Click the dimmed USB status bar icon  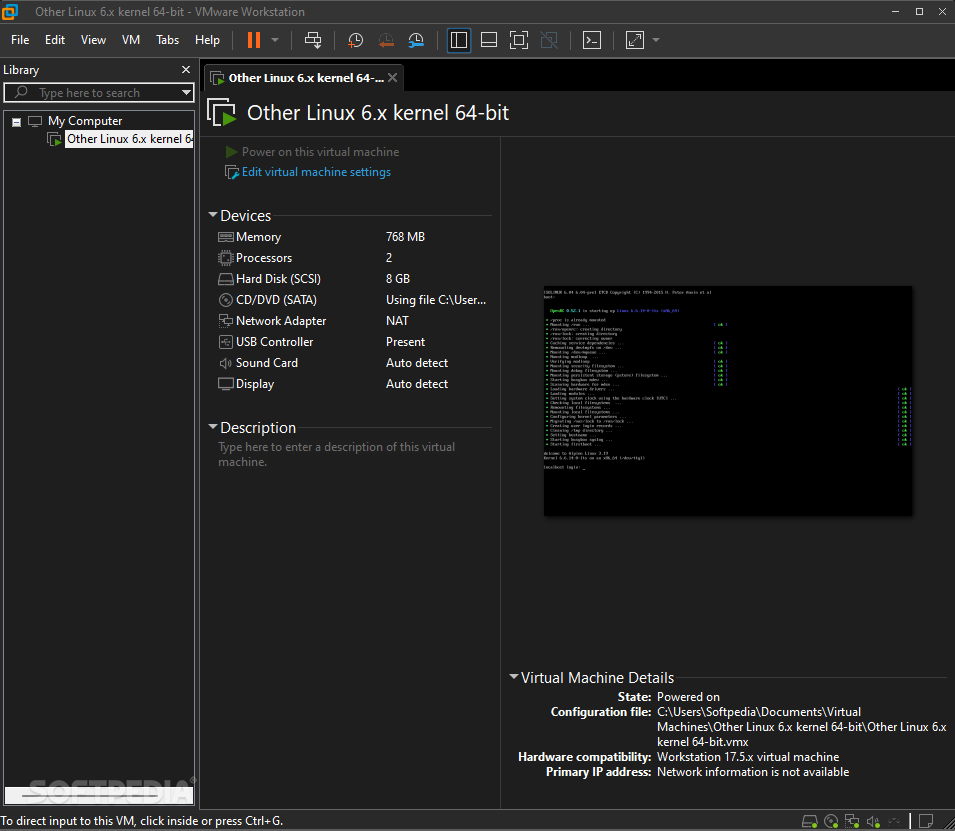tap(893, 821)
